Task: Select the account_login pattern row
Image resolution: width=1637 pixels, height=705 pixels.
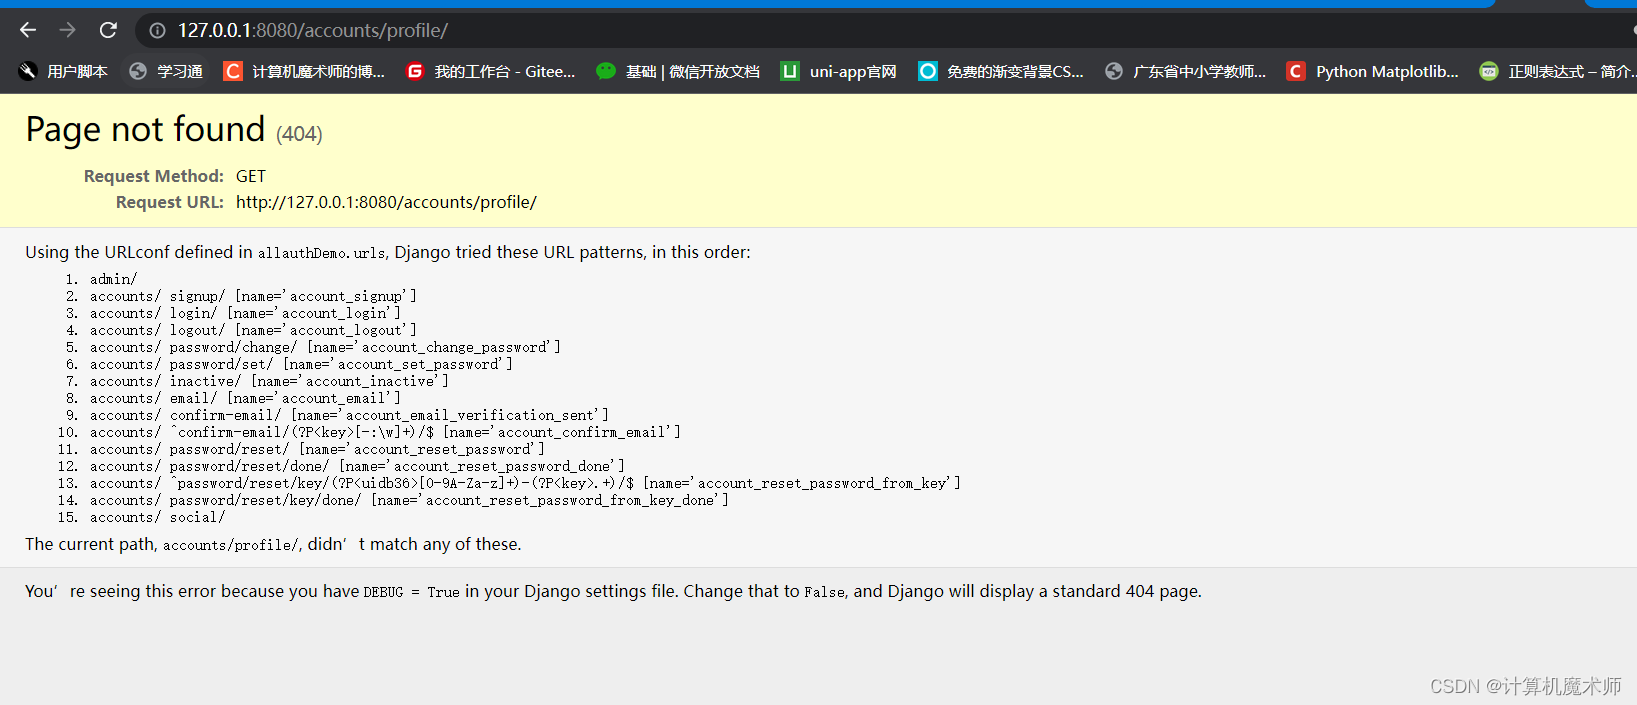Action: (245, 313)
